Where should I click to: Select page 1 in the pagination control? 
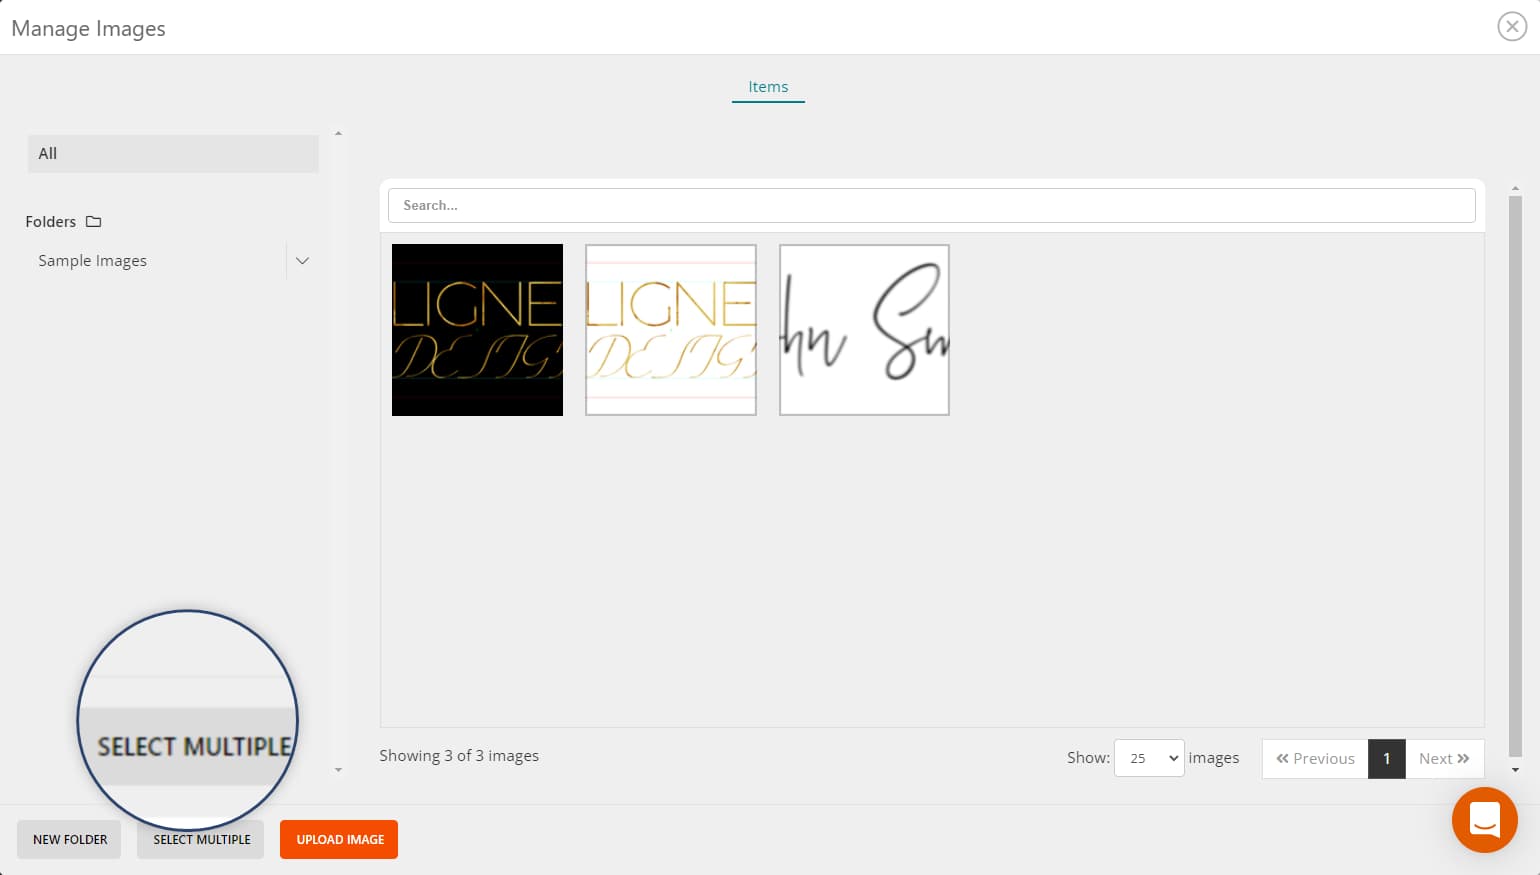tap(1387, 758)
